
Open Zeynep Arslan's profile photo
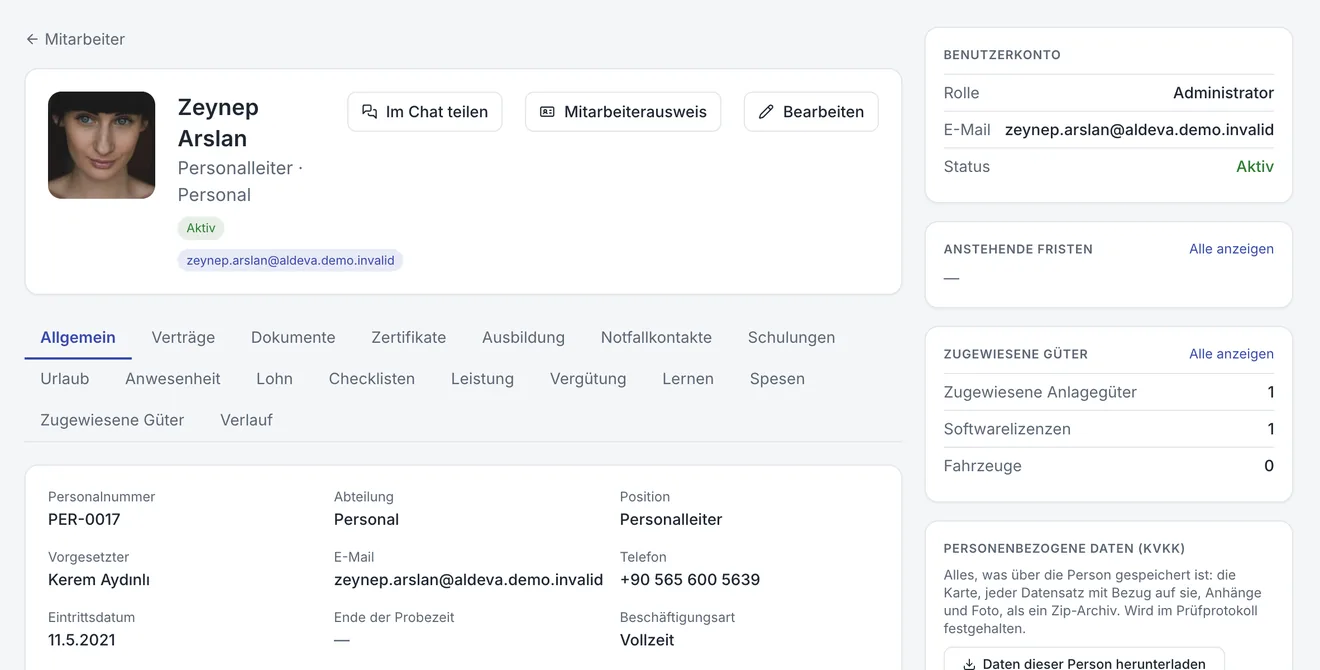click(101, 145)
